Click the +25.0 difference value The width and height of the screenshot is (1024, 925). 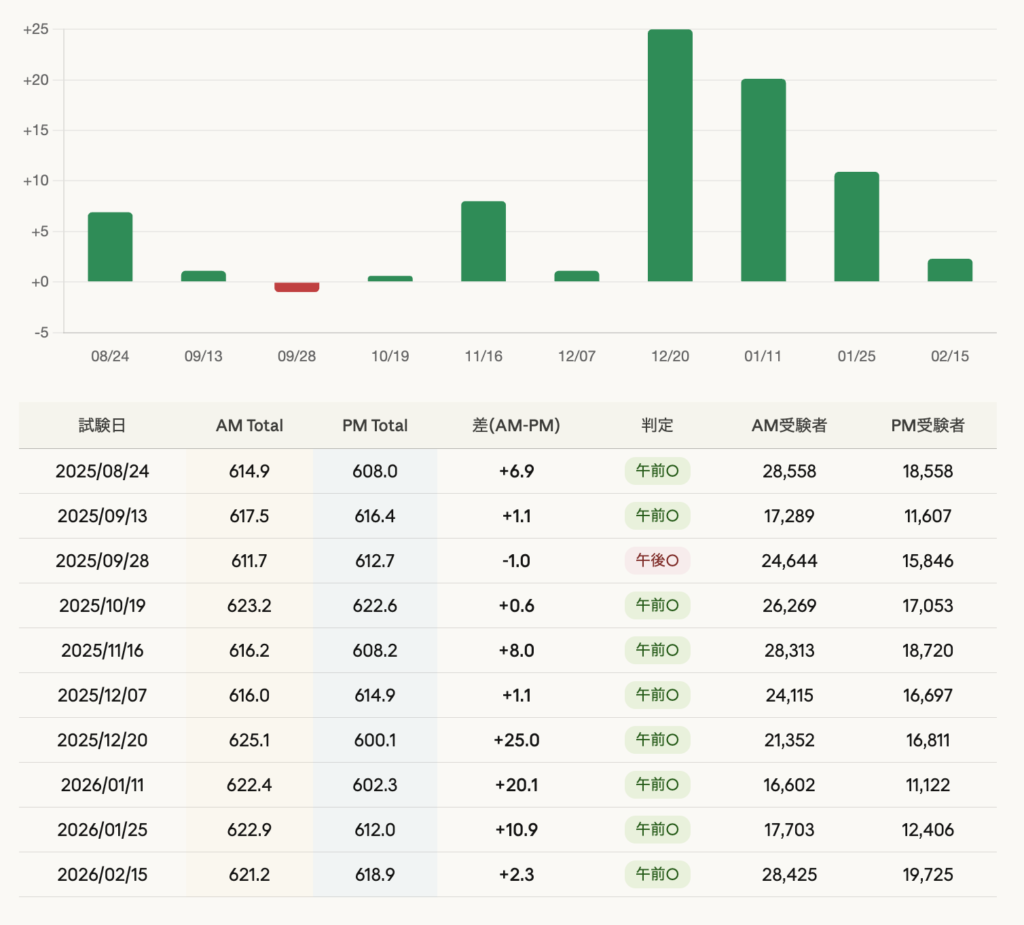516,740
